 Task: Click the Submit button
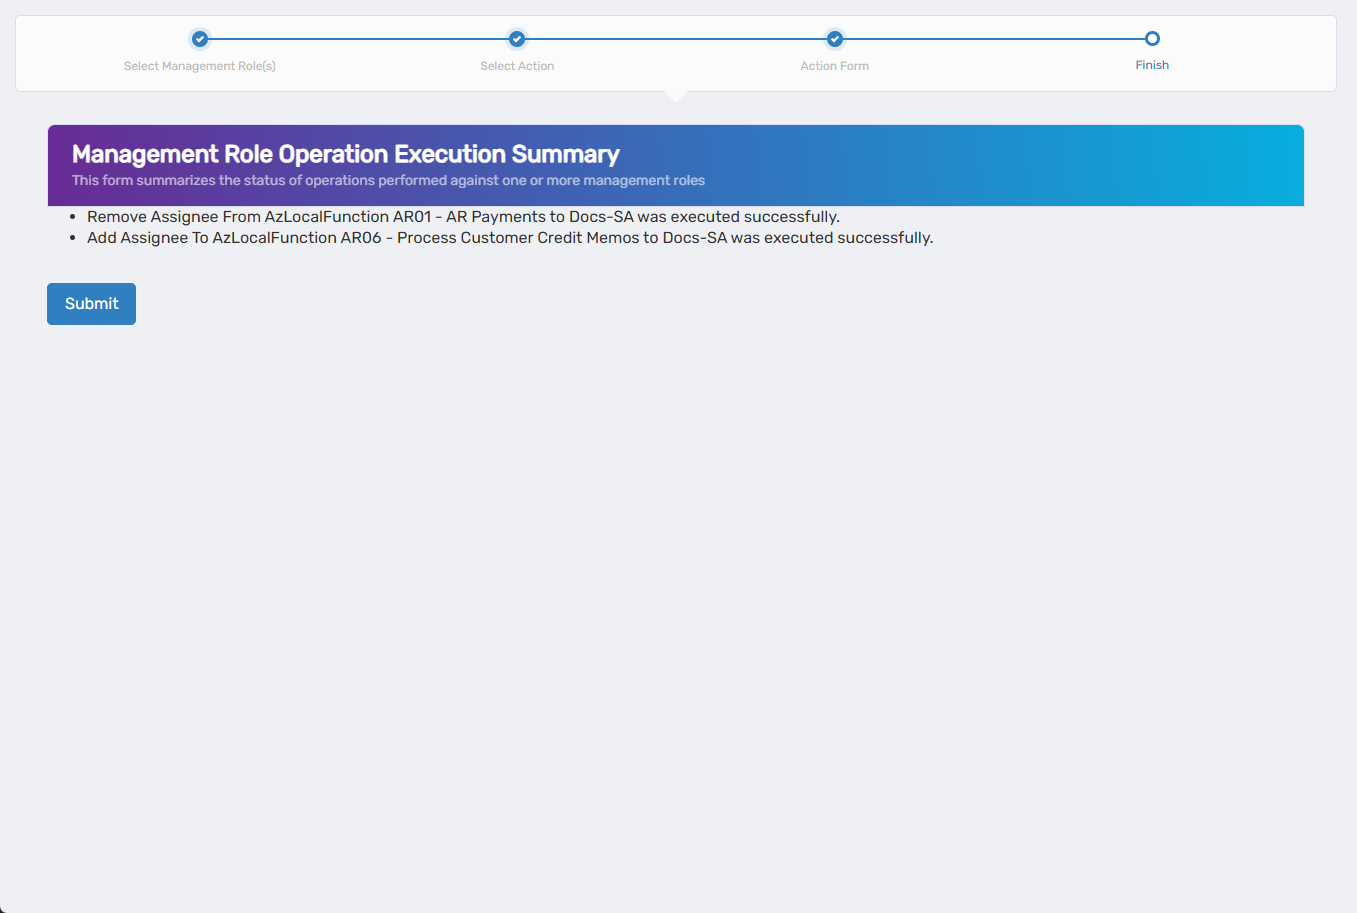(x=91, y=303)
